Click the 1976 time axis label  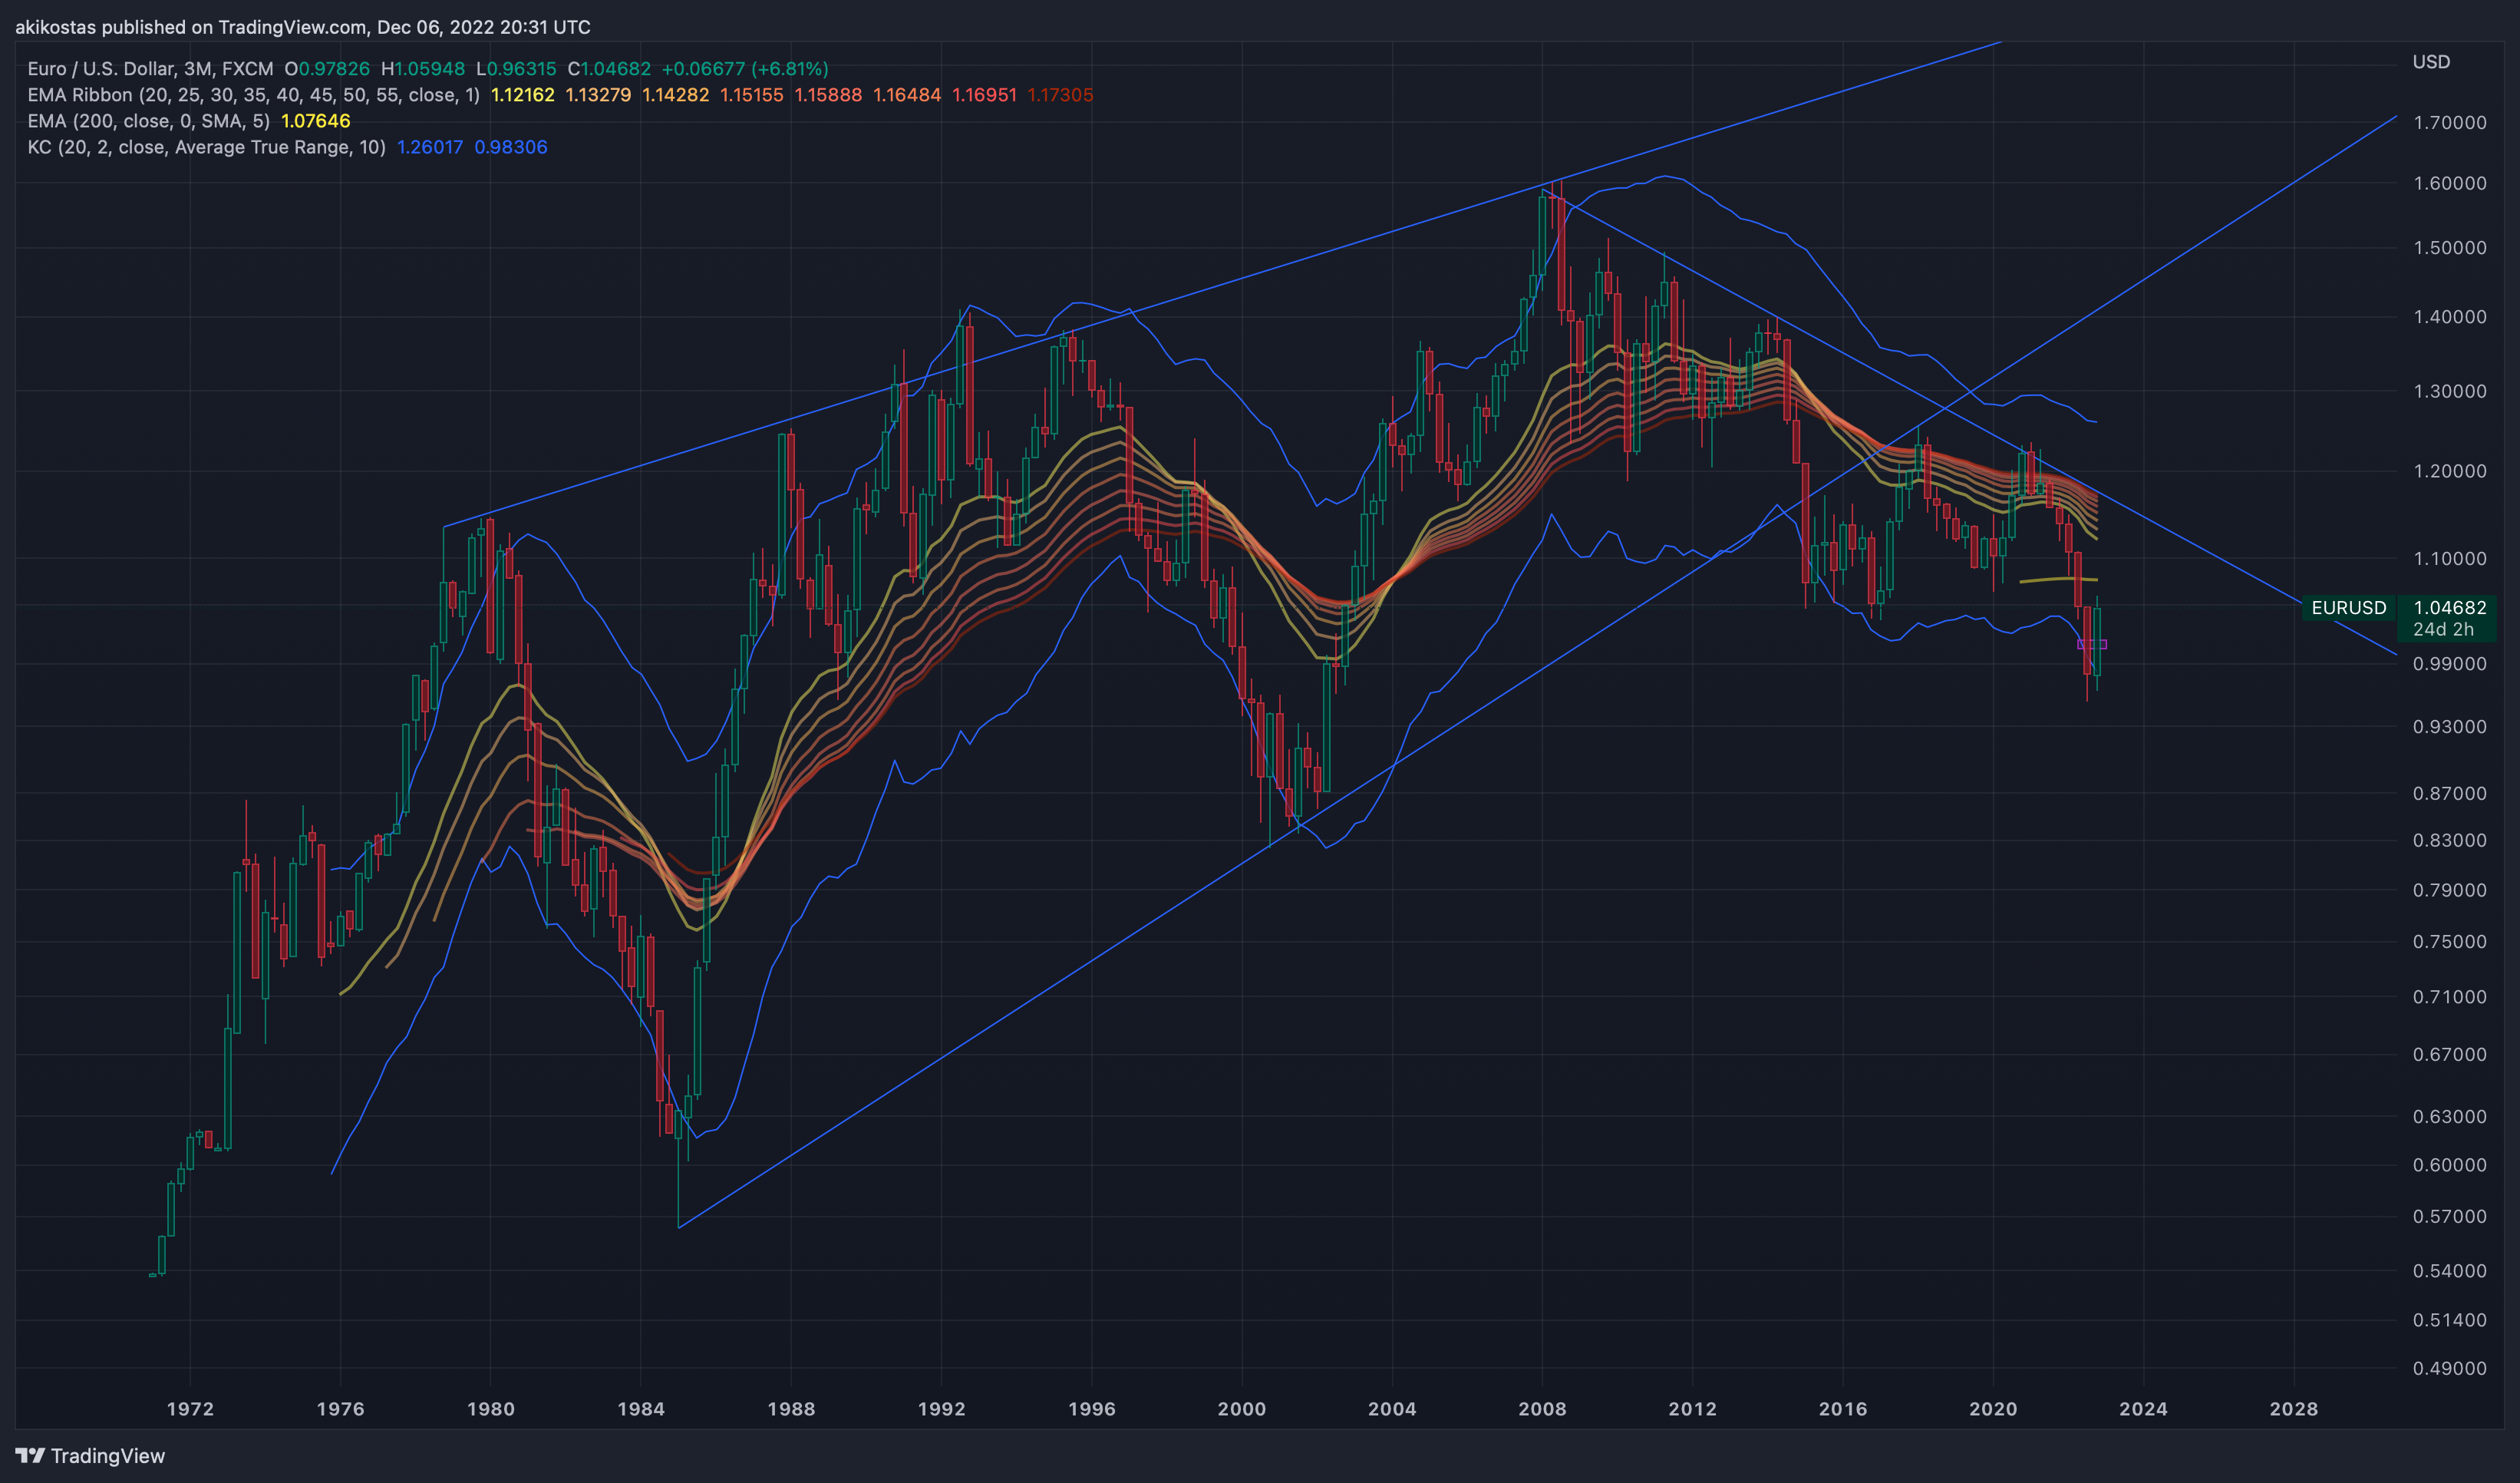340,1409
